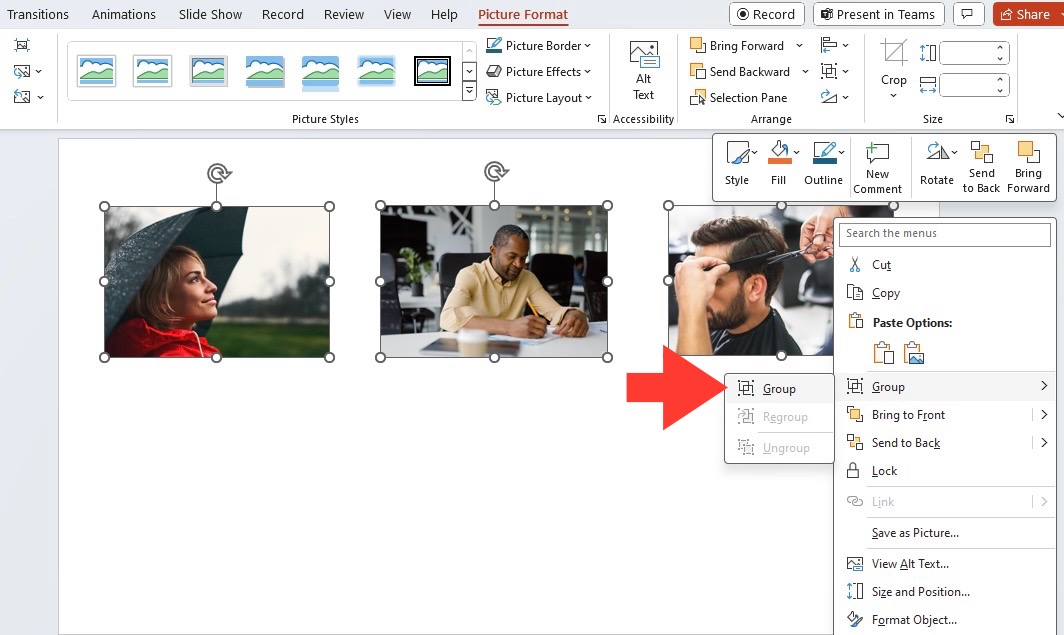Open the Size dialog launcher

tap(1010, 119)
